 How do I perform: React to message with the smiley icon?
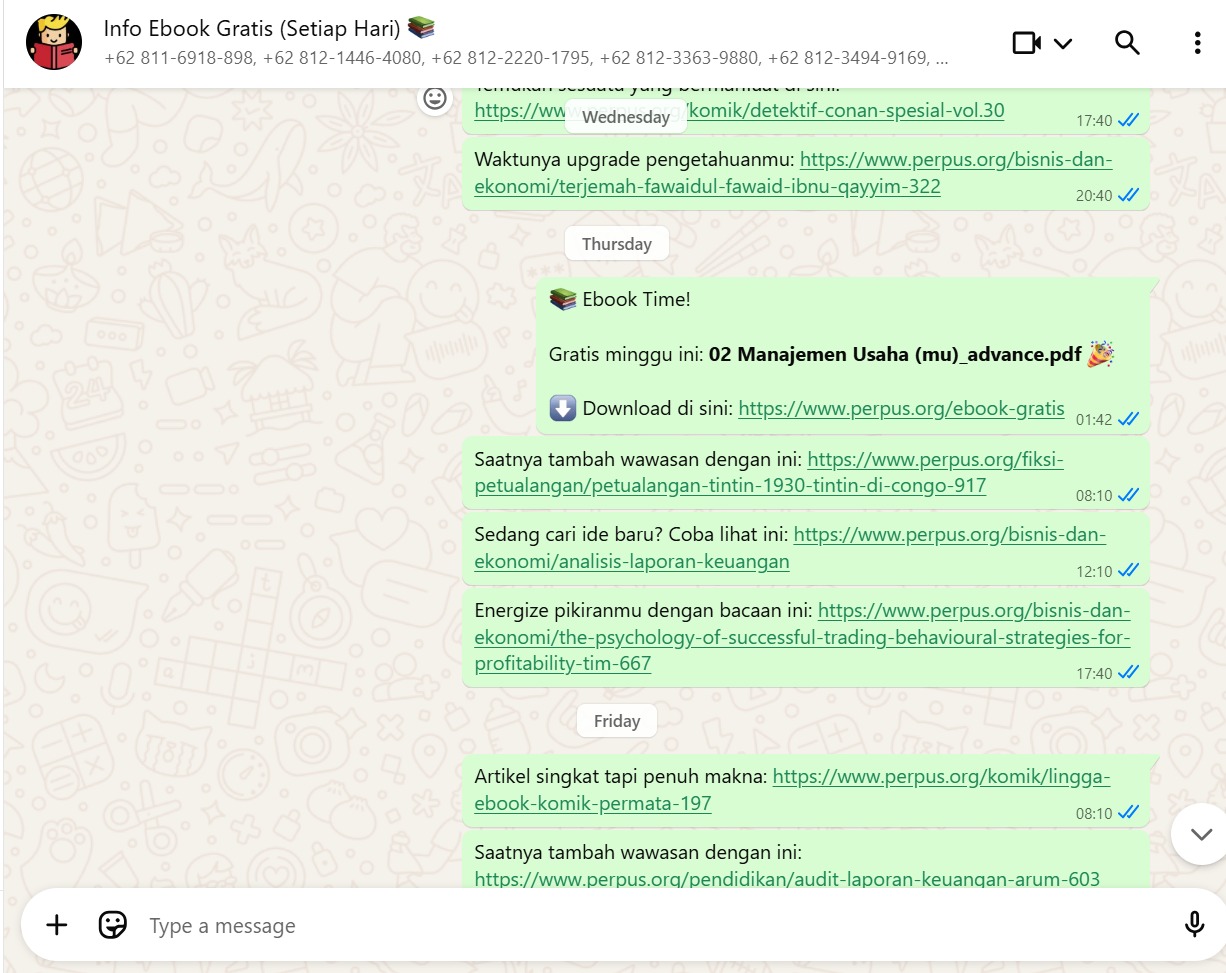click(434, 98)
